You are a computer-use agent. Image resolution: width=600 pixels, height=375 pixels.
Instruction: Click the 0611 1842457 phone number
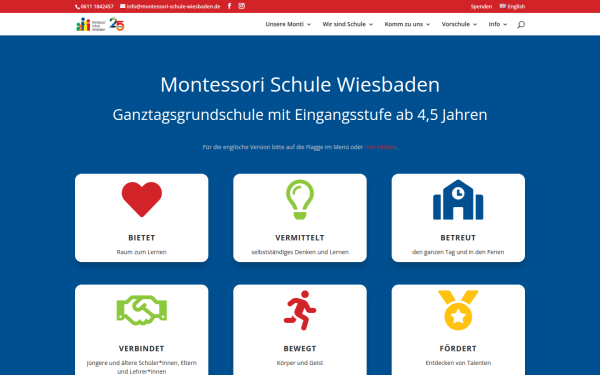tap(97, 7)
